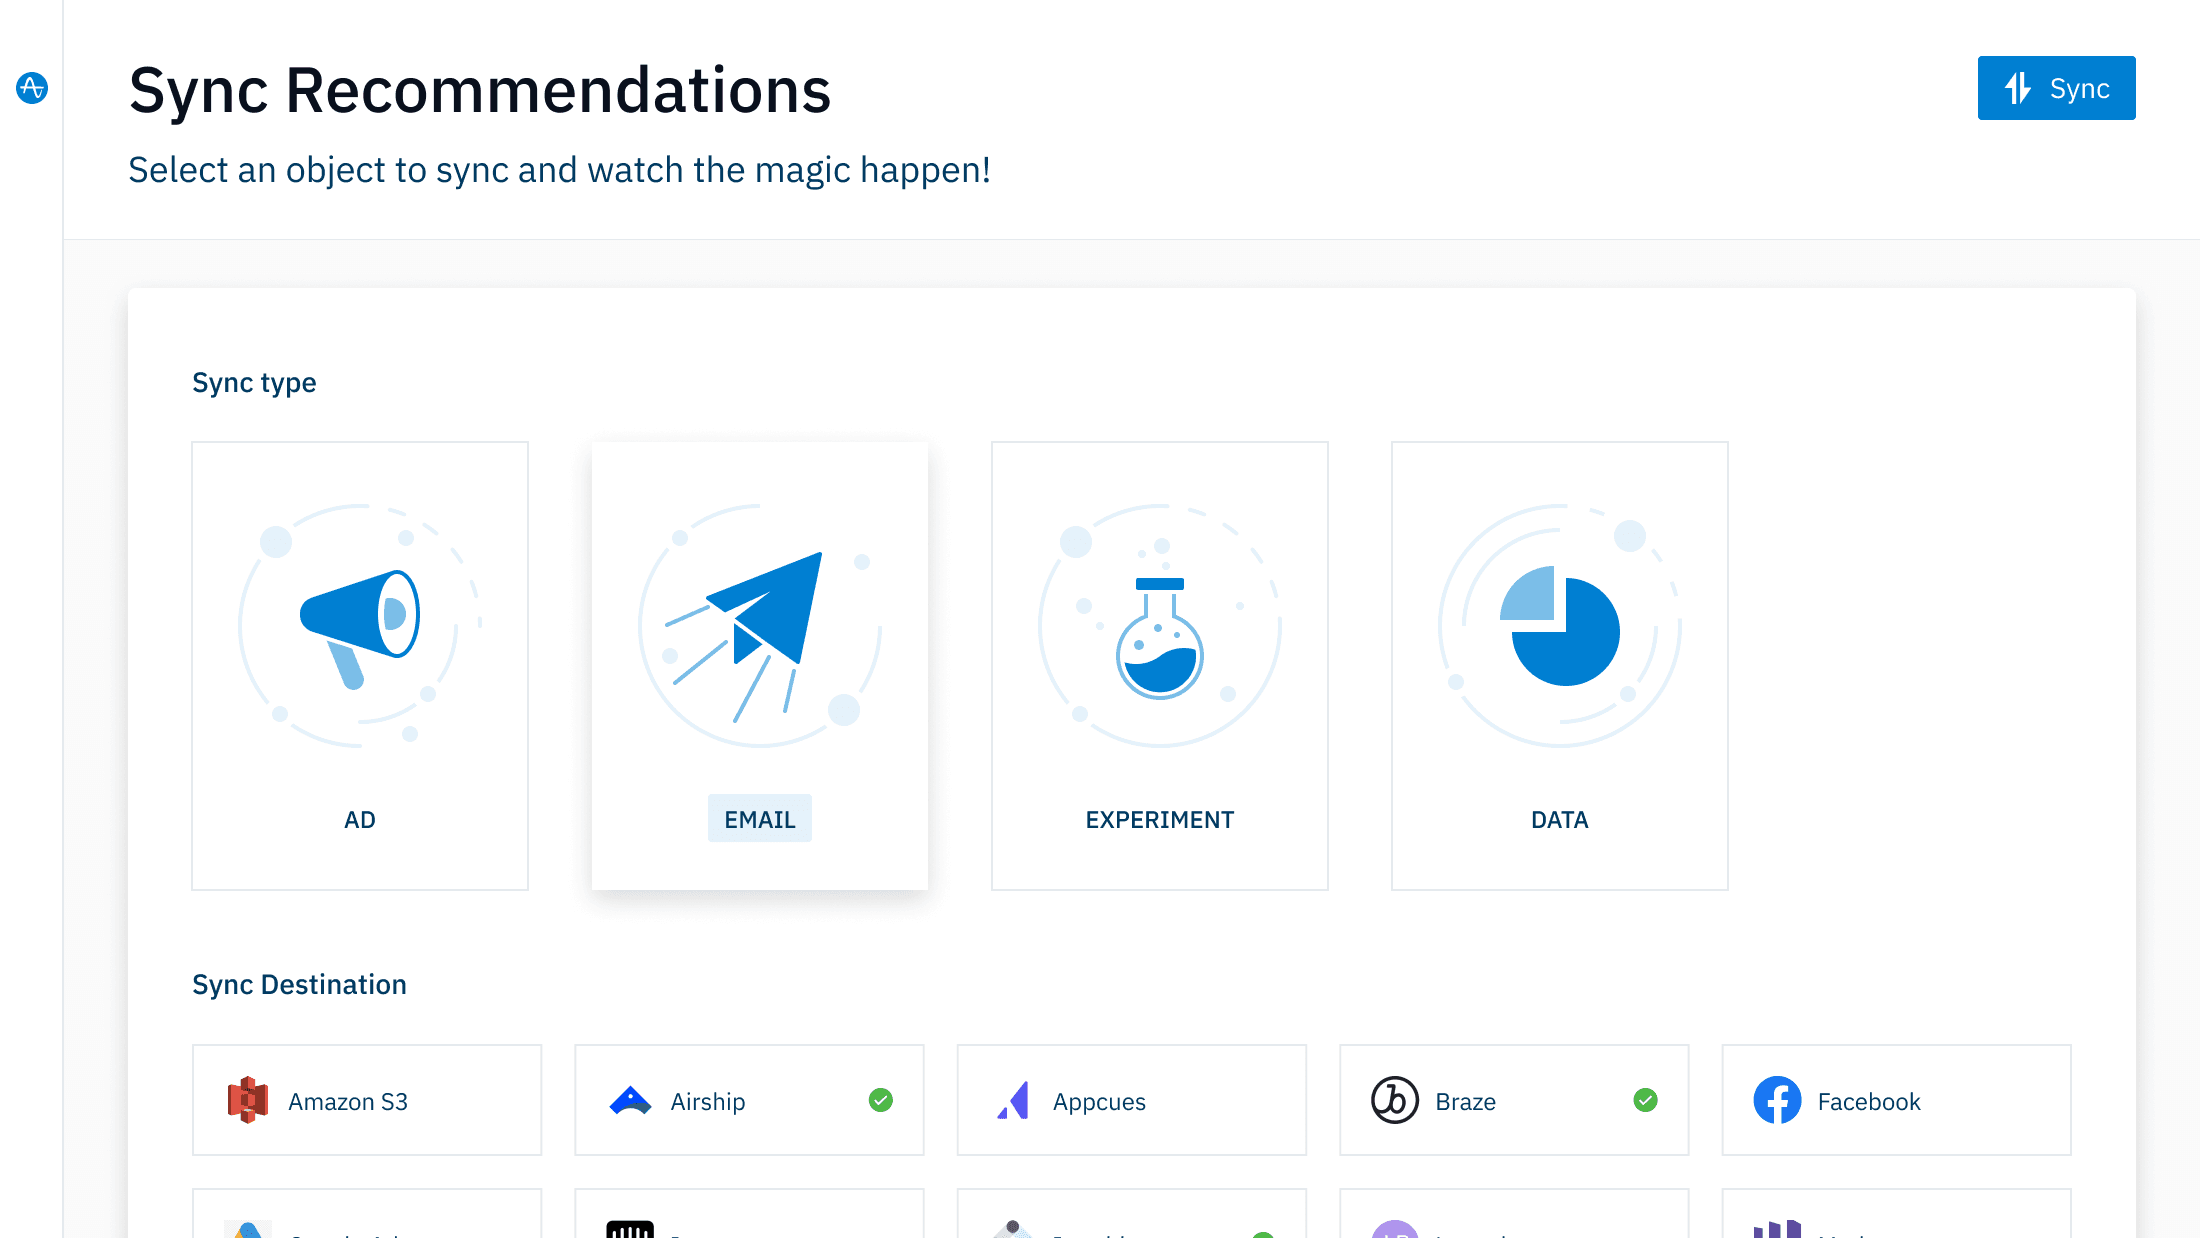Click the Appcues destination icon
Image resolution: width=2200 pixels, height=1238 pixels.
tap(1013, 1100)
